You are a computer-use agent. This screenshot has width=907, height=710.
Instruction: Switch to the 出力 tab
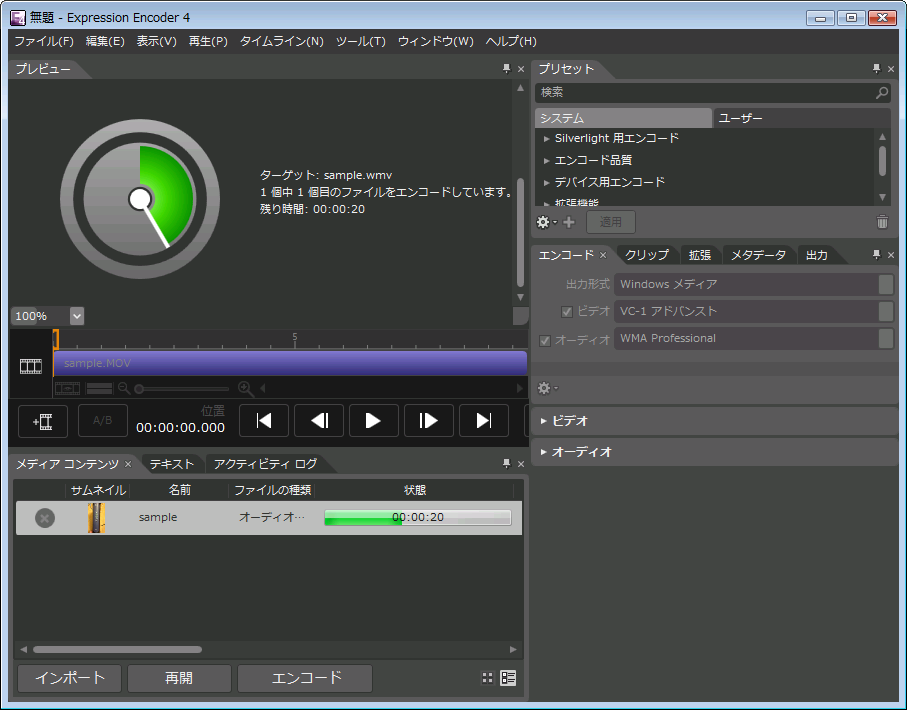[x=817, y=255]
